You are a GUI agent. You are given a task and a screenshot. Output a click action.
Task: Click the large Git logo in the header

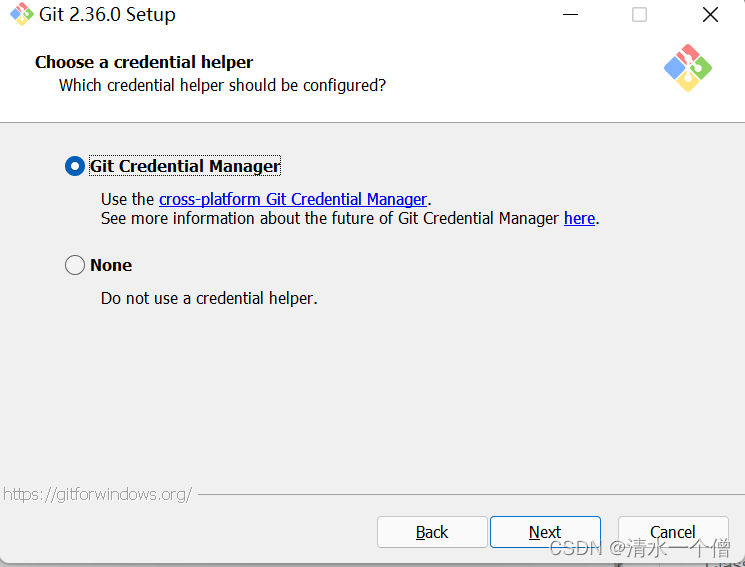click(x=688, y=68)
